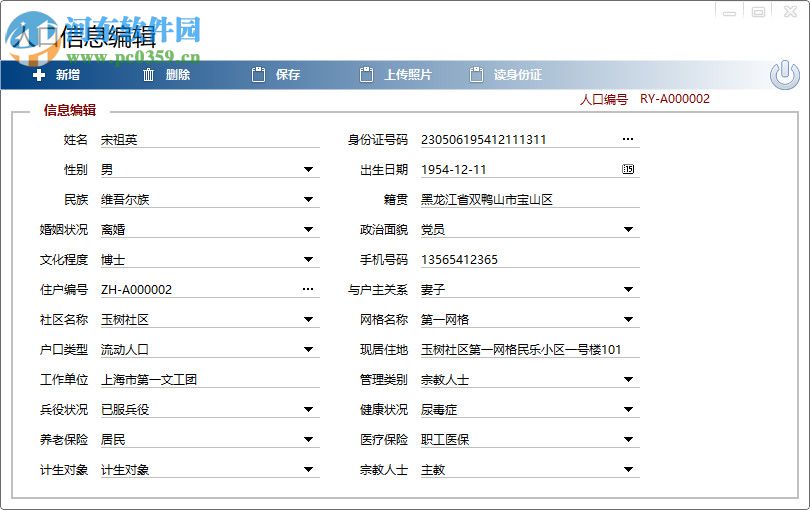Close the 人口信息编辑 window
Image resolution: width=810 pixels, height=510 pixels.
pos(790,11)
